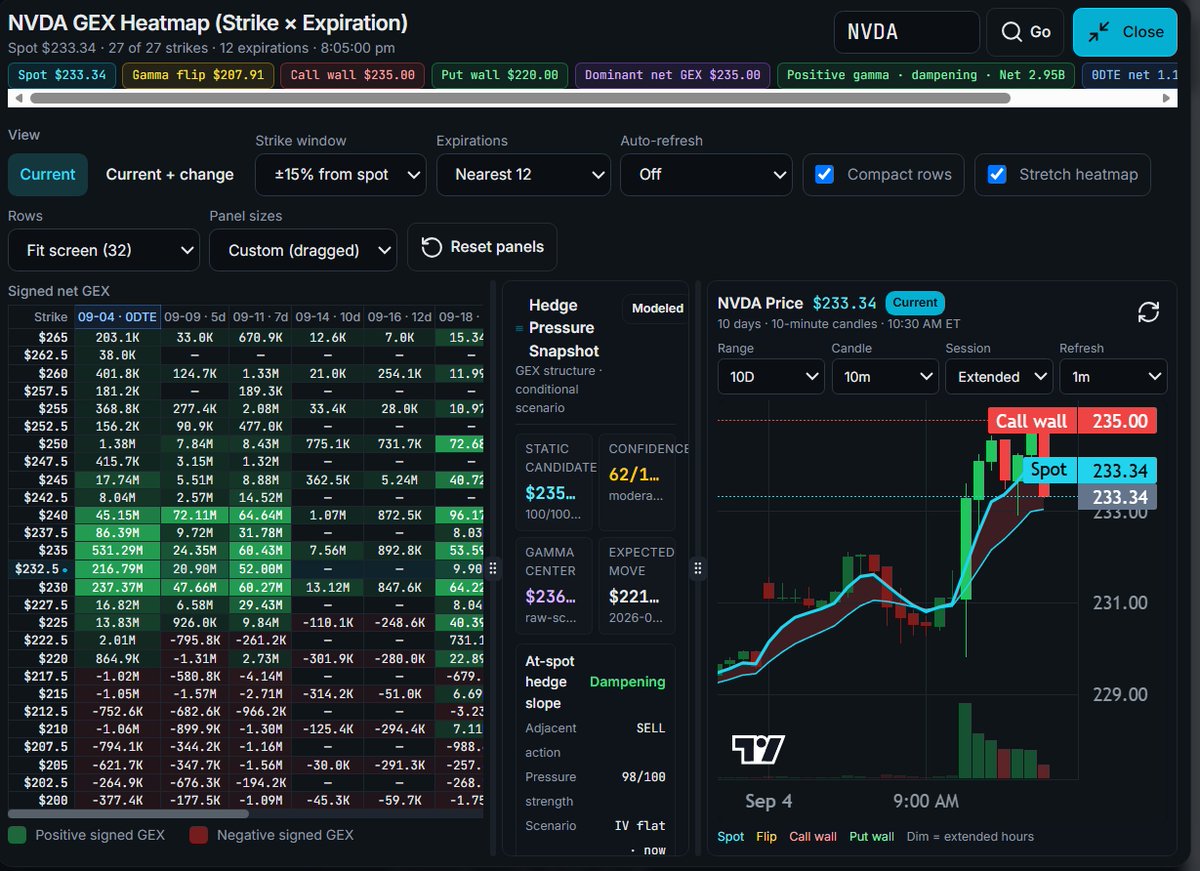Click the Reset panels circular arrow icon
This screenshot has width=1200, height=871.
click(x=432, y=247)
